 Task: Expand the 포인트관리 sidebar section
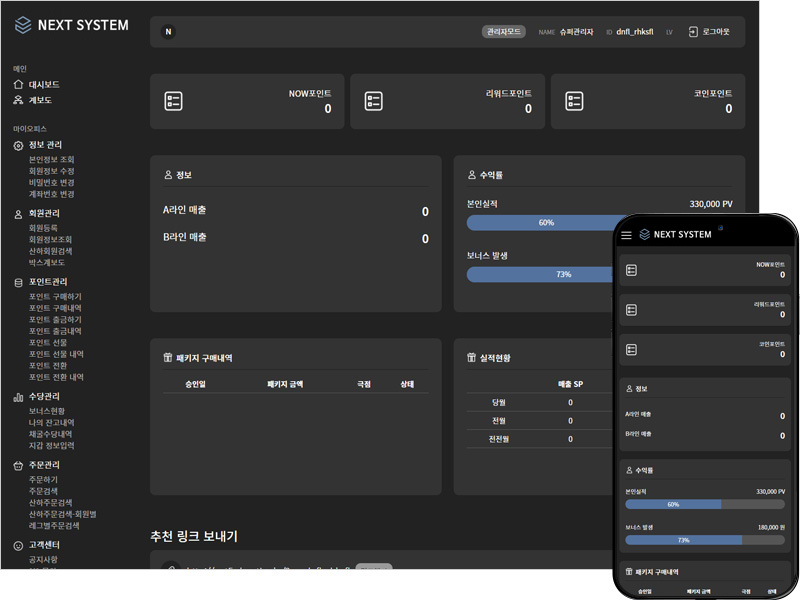47,282
